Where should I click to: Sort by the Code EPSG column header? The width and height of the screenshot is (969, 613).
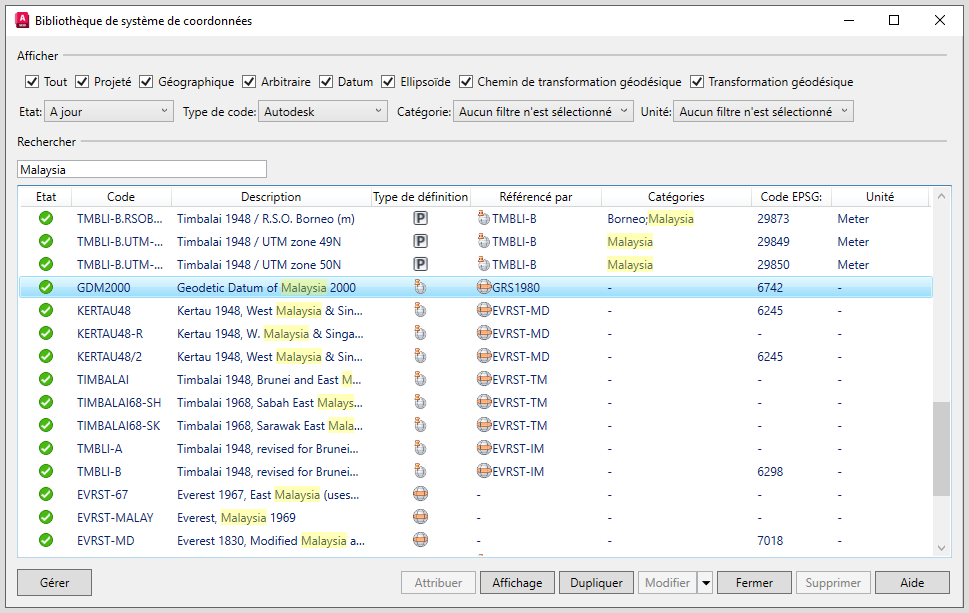point(790,197)
